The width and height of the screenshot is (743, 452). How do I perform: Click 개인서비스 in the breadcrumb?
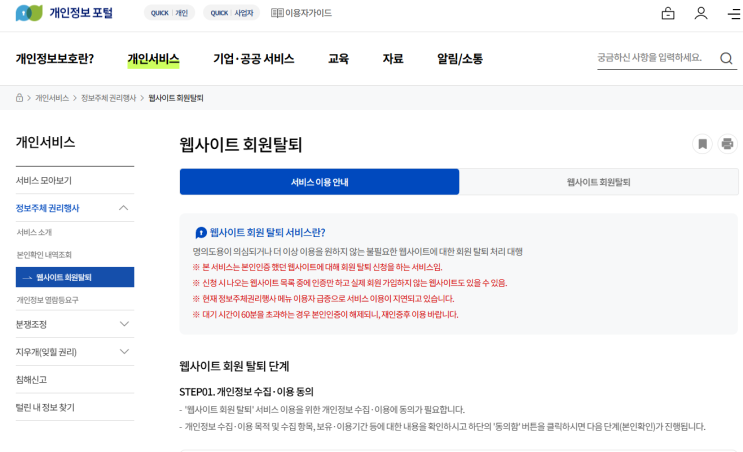click(52, 98)
